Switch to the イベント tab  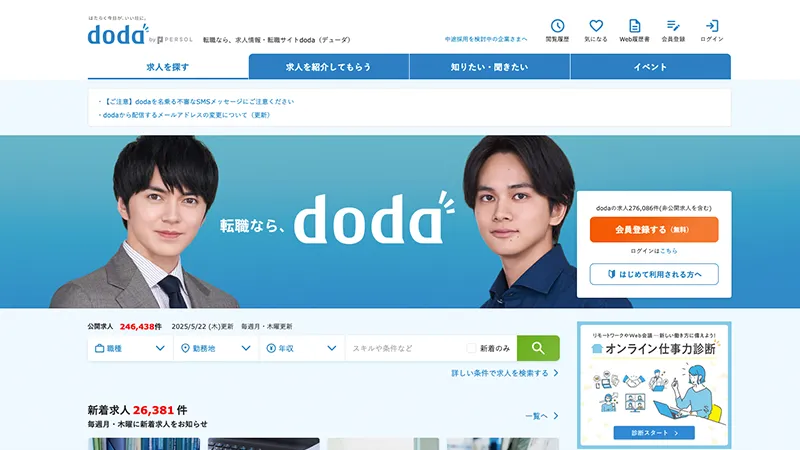[651, 67]
